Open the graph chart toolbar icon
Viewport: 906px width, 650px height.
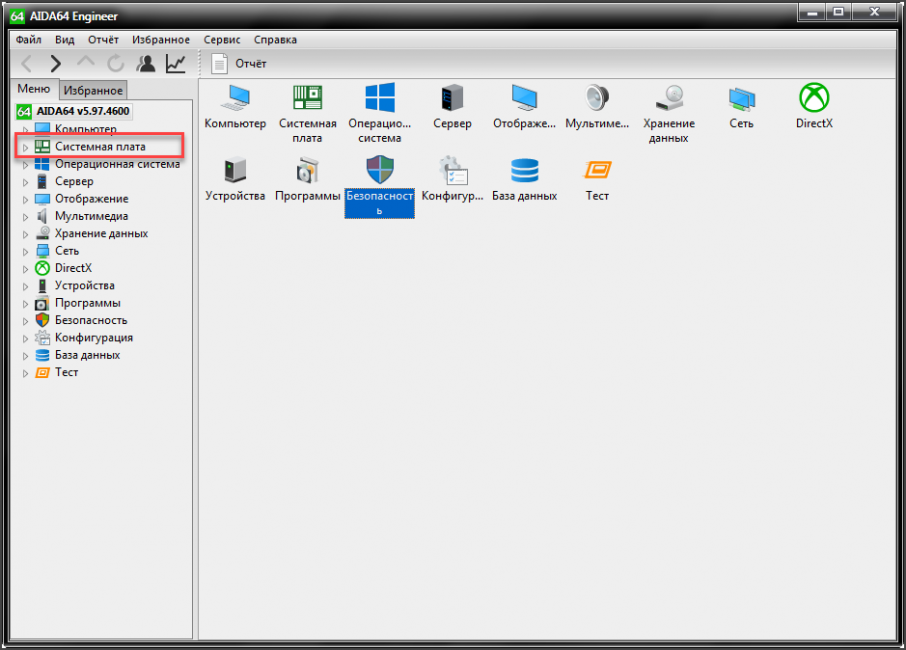click(175, 64)
